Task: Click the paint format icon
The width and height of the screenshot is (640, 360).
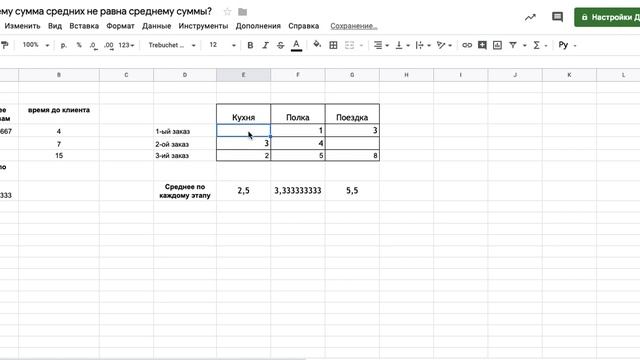Action: 4,45
